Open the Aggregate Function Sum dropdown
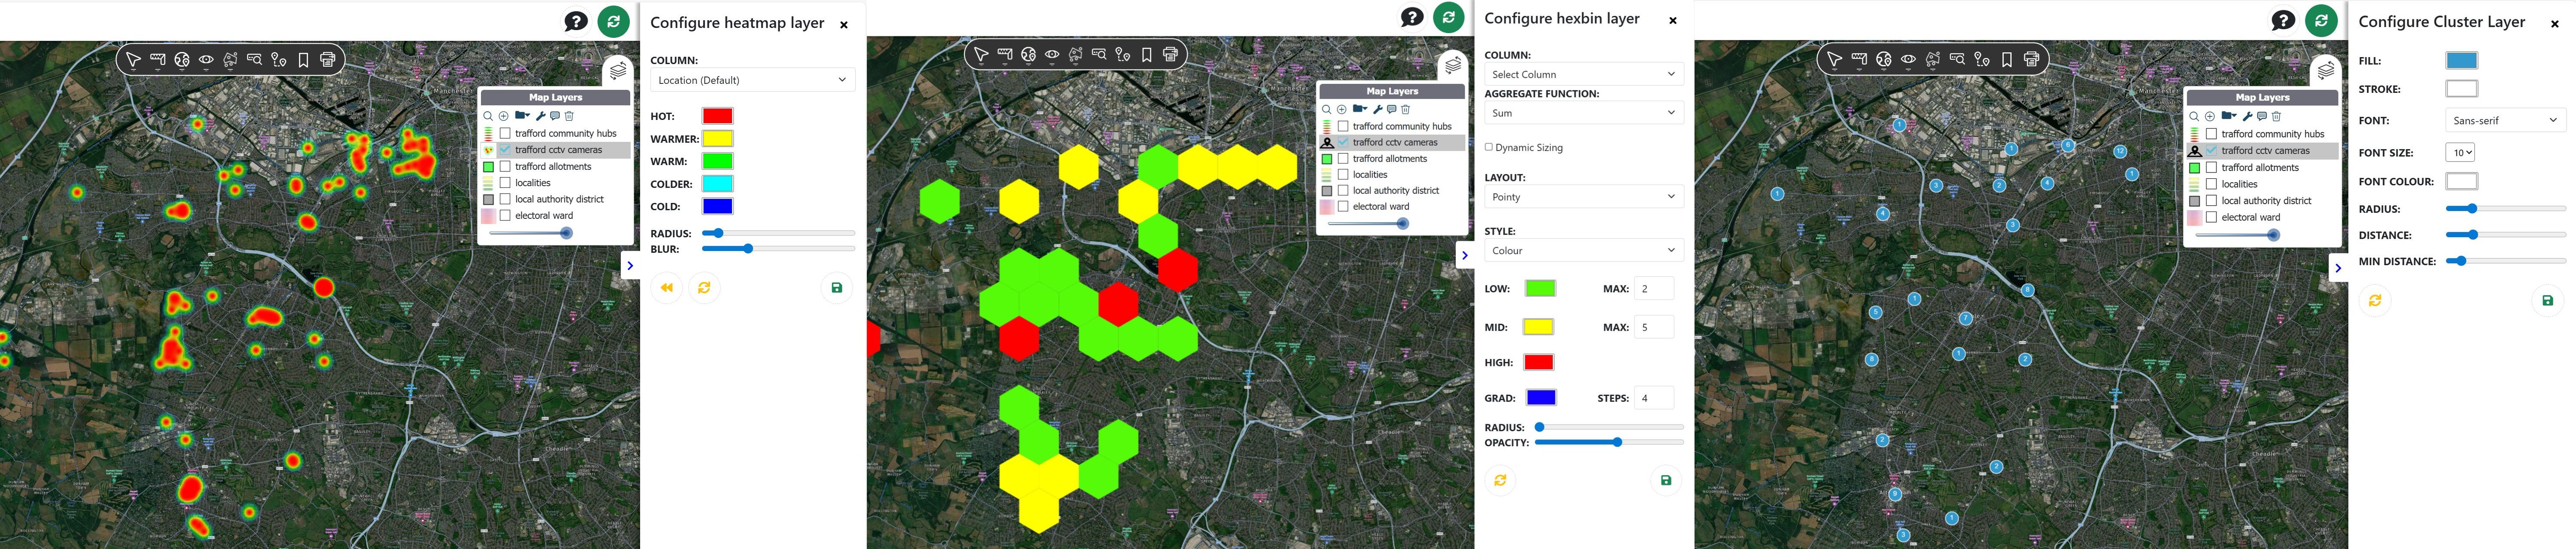The width and height of the screenshot is (2576, 549). tap(1583, 113)
